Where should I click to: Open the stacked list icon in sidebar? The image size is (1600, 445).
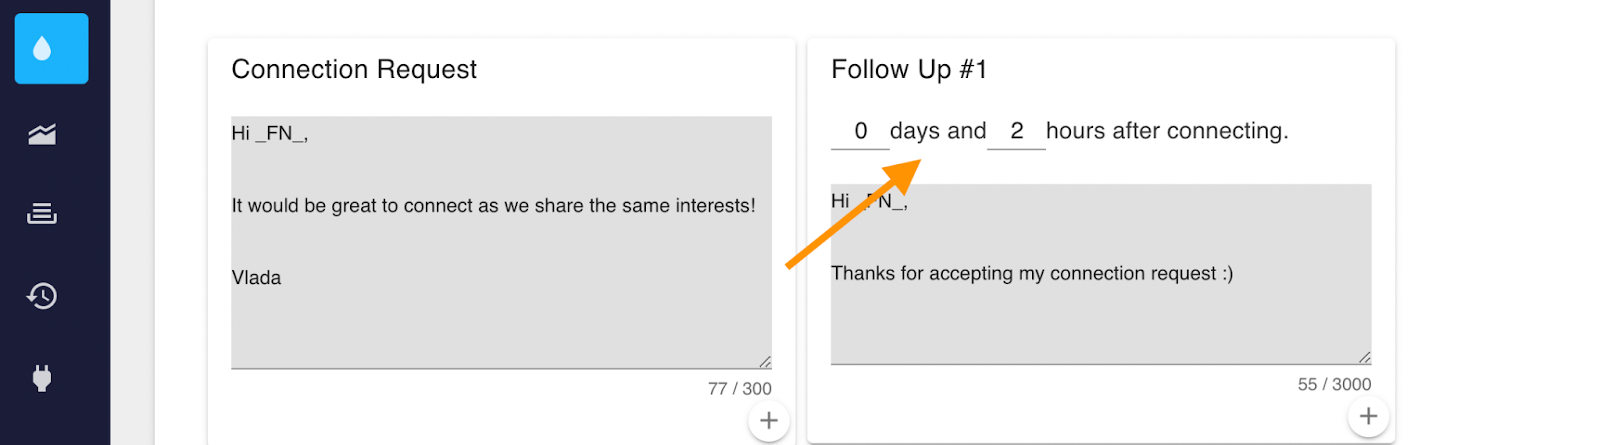pos(42,213)
